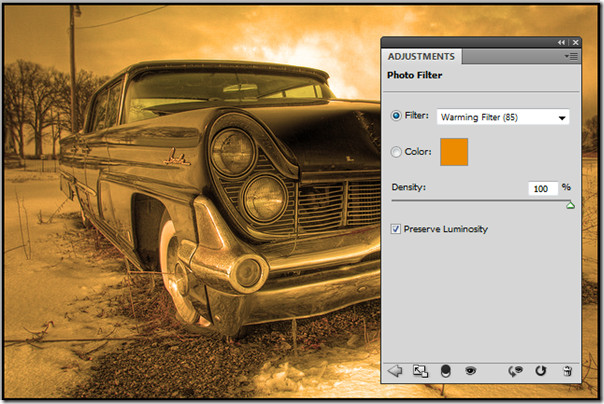Delete adjustment layer trash icon
This screenshot has height=404, width=604.
point(567,371)
